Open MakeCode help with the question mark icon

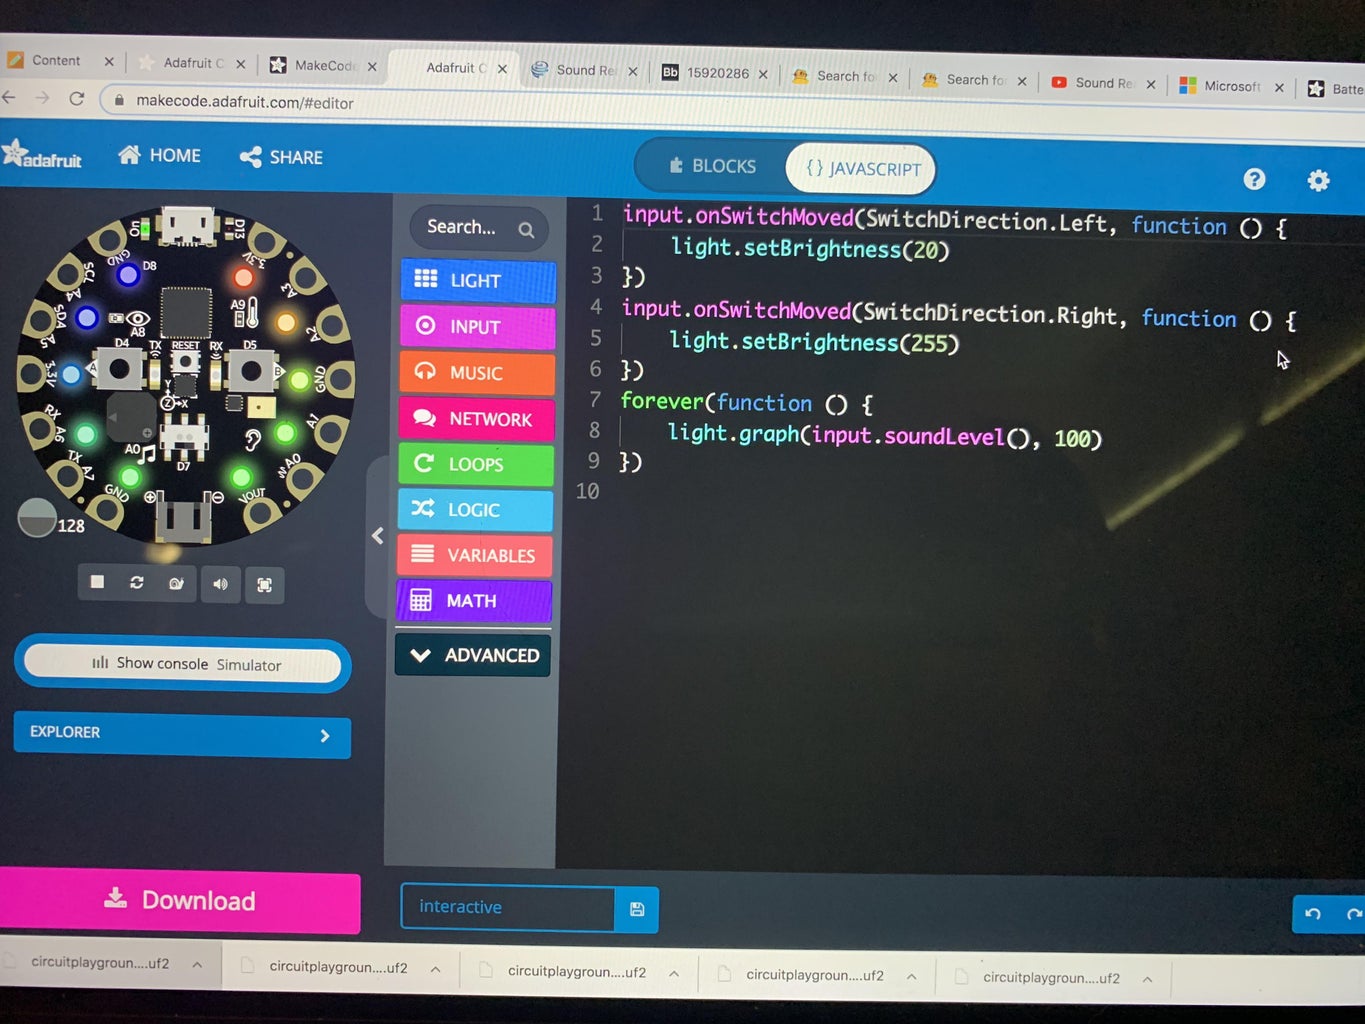tap(1254, 179)
